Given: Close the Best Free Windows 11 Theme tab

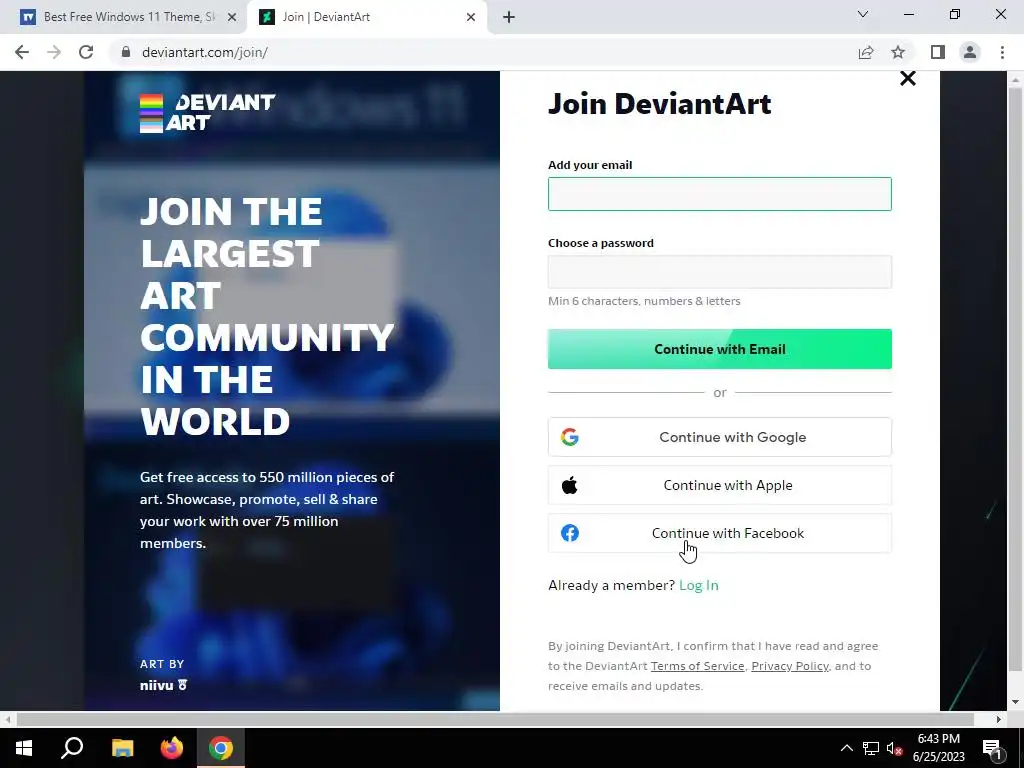Looking at the screenshot, I should [x=232, y=17].
